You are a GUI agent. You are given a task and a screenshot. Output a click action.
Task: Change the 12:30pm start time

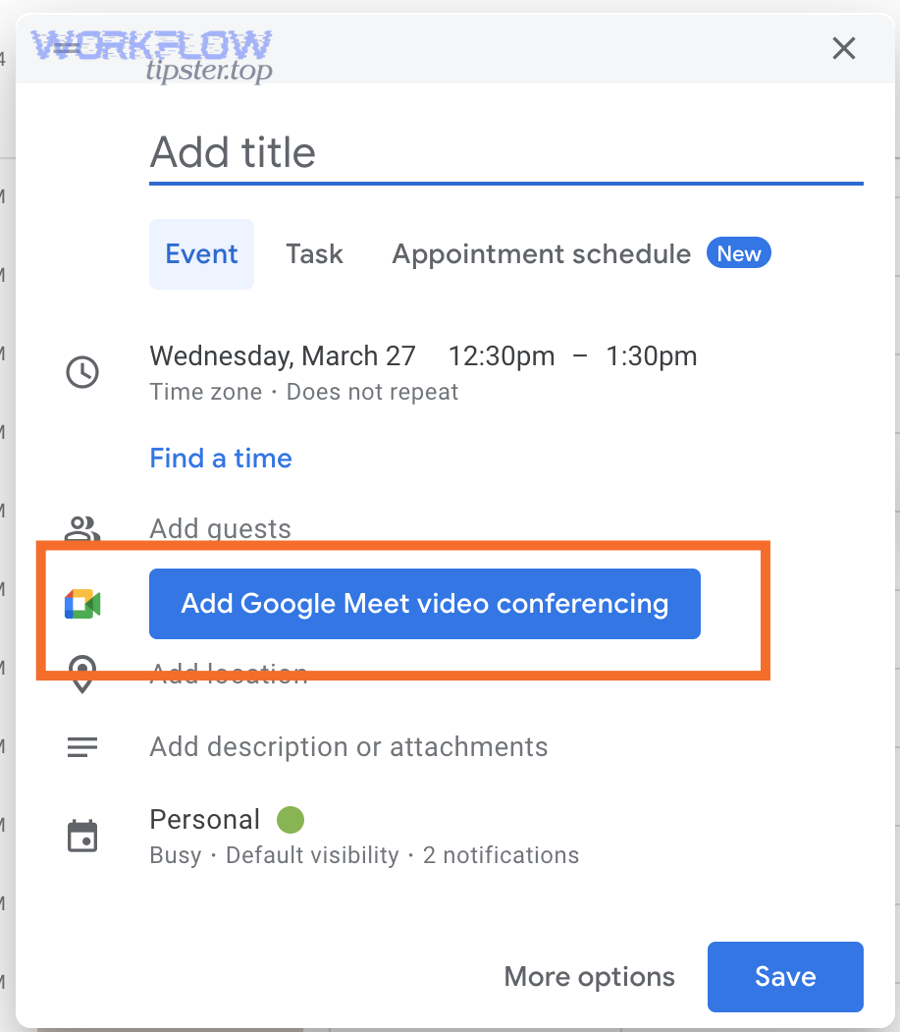click(502, 356)
